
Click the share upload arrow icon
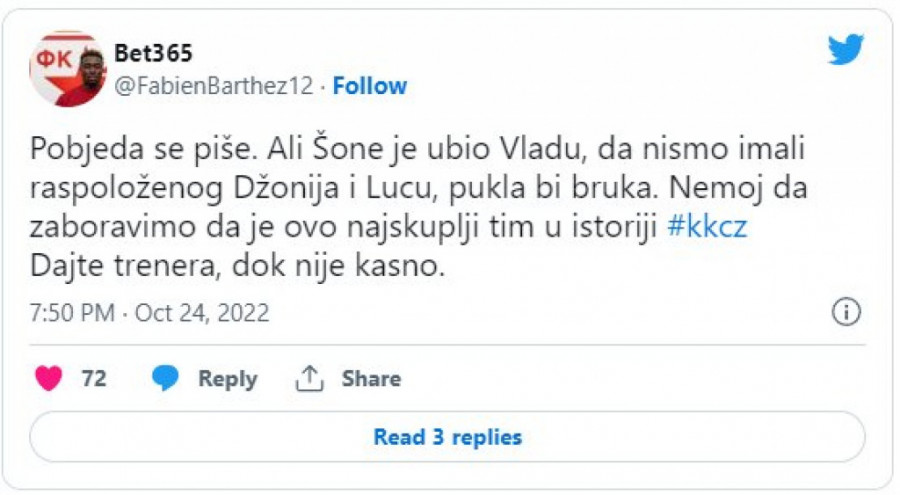click(x=308, y=379)
